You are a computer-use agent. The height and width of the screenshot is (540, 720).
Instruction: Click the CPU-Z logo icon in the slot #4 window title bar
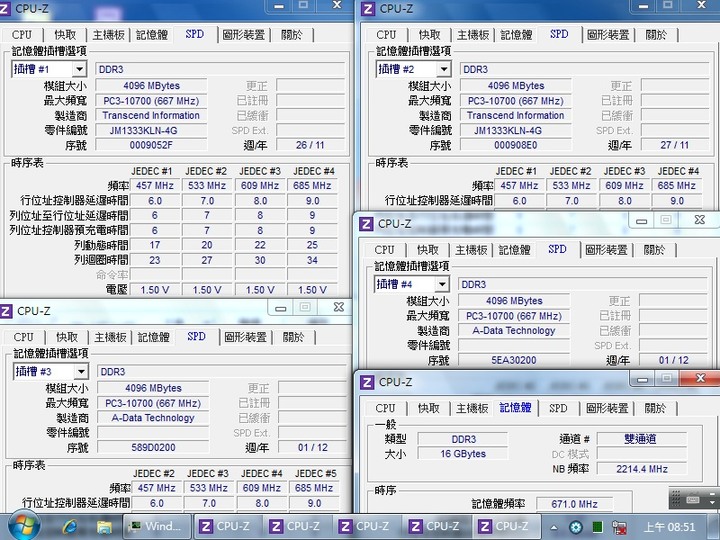366,224
